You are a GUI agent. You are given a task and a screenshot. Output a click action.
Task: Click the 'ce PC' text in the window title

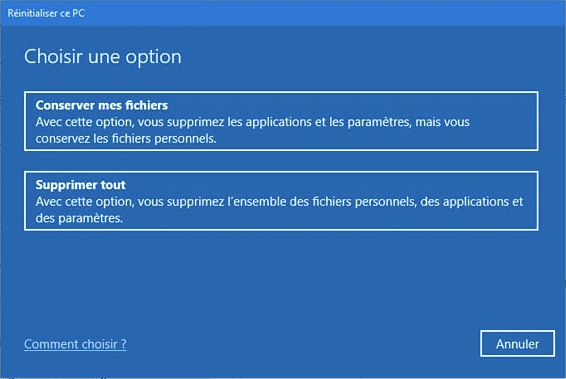(72, 13)
